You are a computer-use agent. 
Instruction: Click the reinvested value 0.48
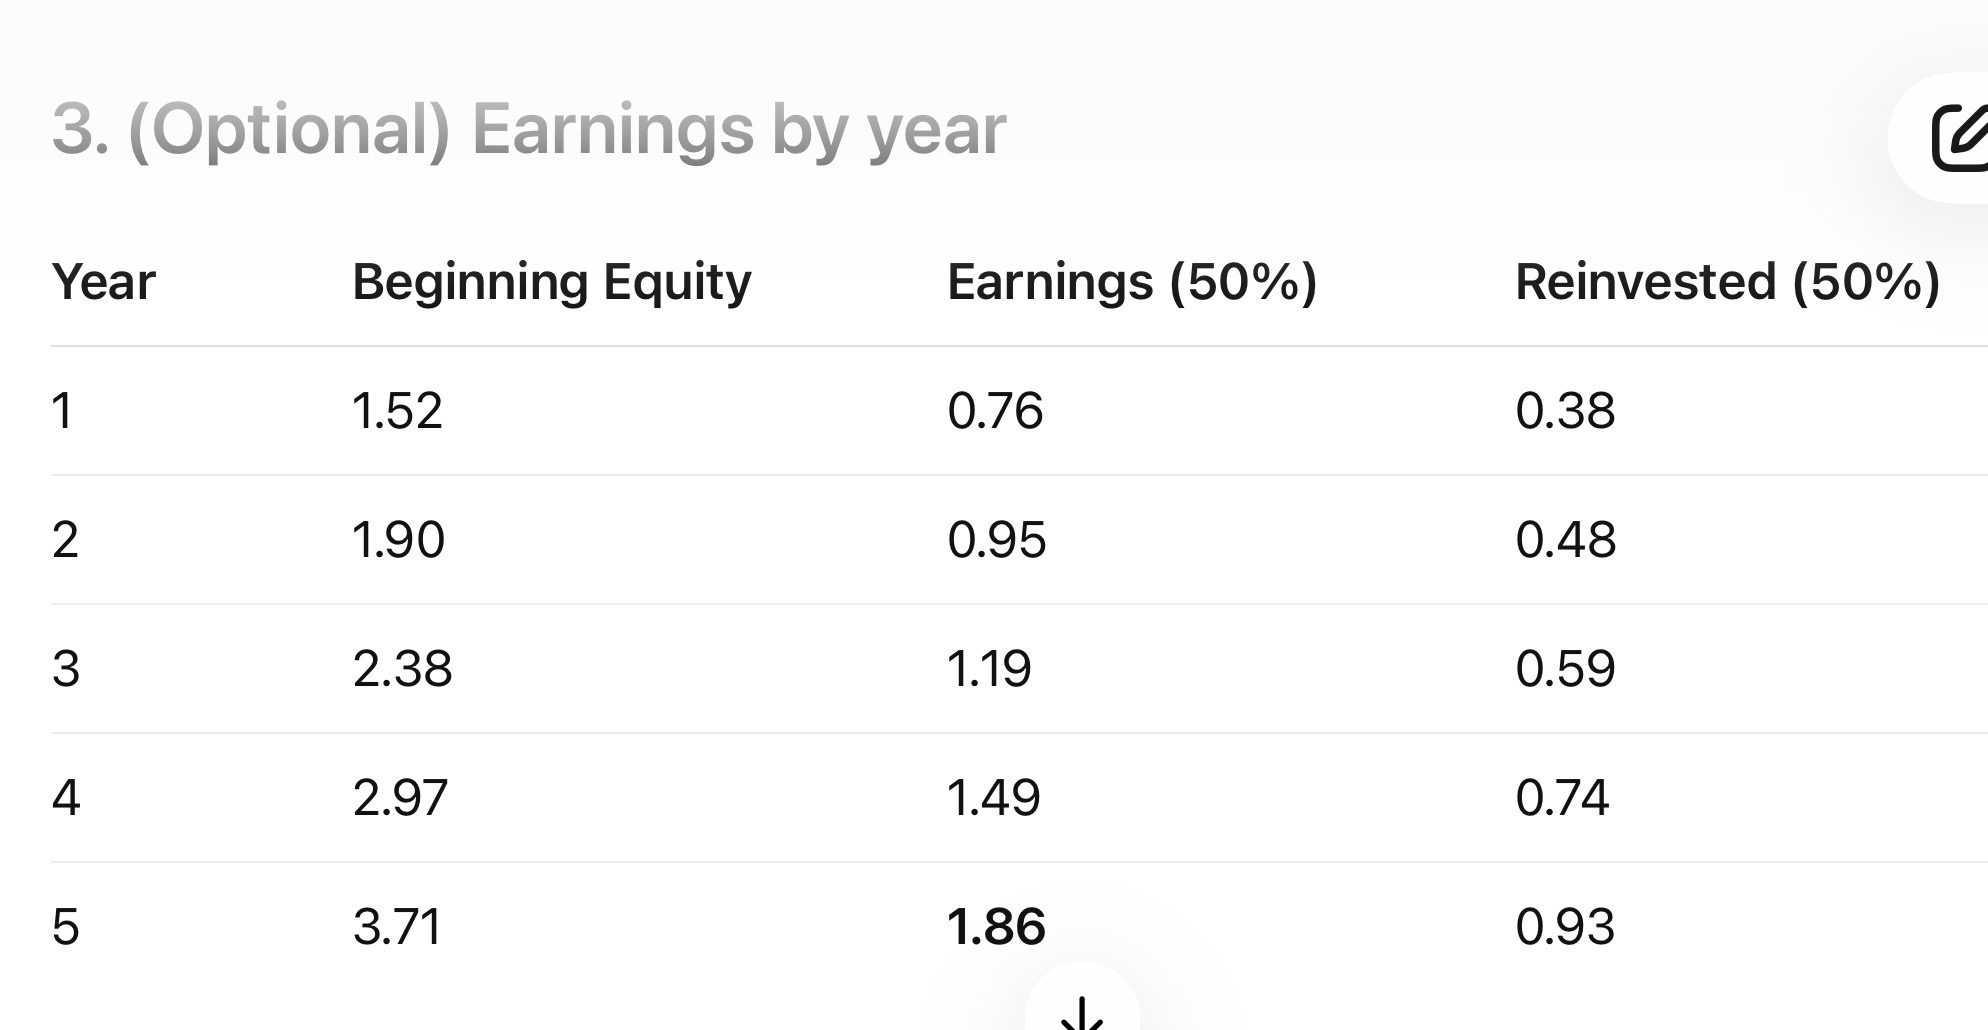(1565, 540)
